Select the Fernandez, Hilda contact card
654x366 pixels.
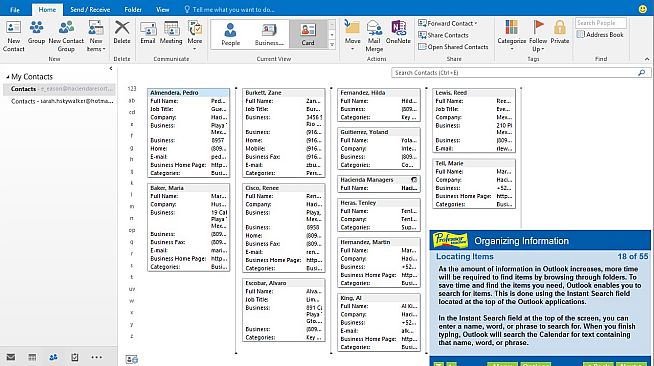point(379,105)
